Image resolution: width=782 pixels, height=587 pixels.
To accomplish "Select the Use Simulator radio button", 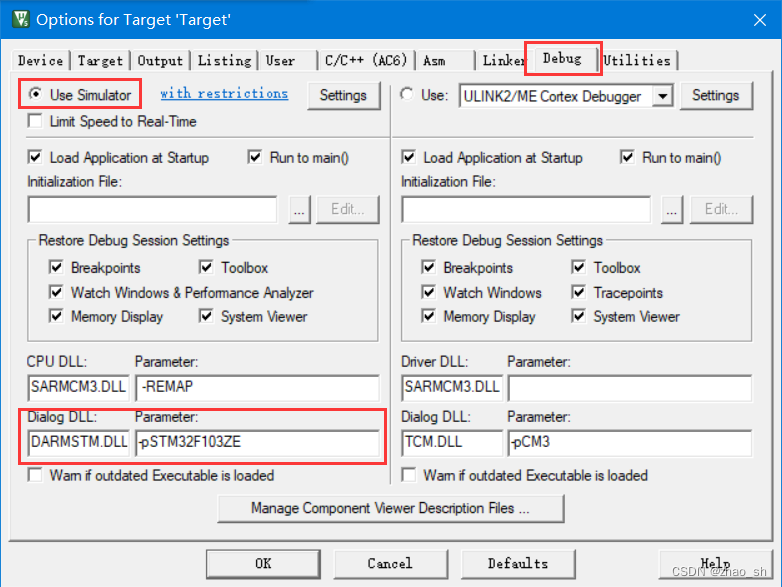I will click(x=35, y=94).
